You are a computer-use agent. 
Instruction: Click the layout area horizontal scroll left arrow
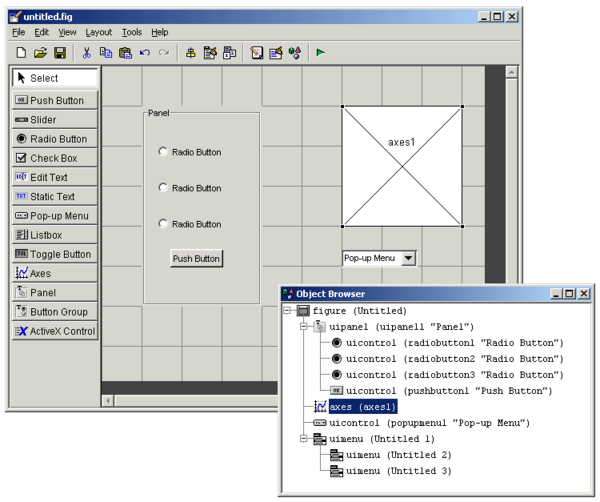click(108, 401)
